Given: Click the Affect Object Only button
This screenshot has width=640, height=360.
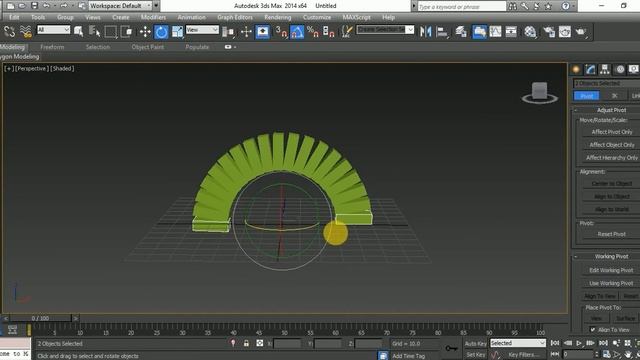Looking at the screenshot, I should click(x=611, y=145).
